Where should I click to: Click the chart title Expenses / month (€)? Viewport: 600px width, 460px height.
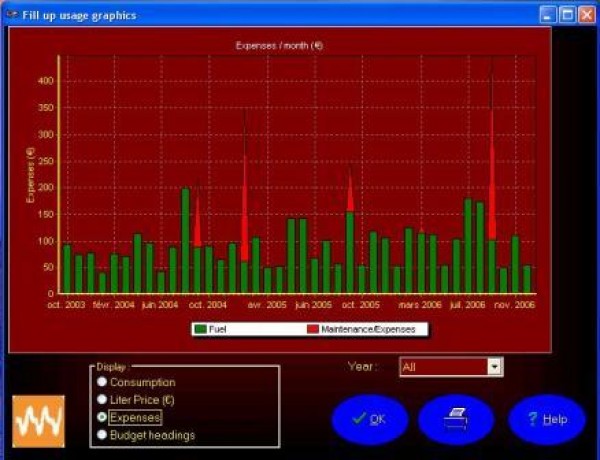click(279, 46)
